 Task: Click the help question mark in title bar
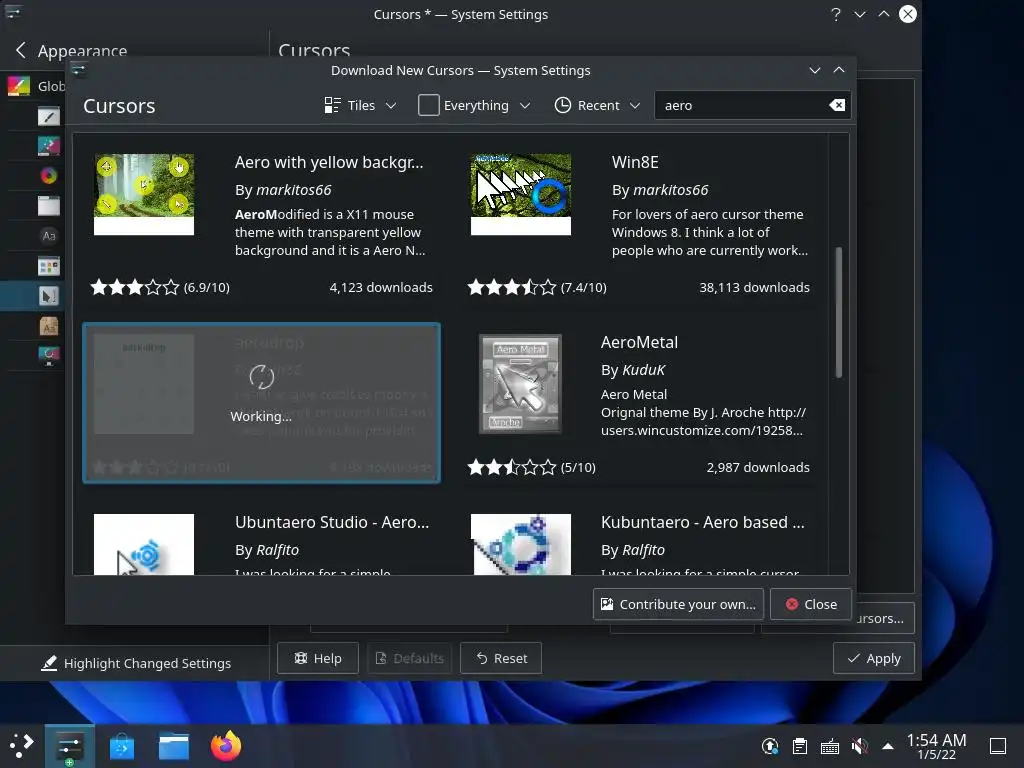[835, 14]
